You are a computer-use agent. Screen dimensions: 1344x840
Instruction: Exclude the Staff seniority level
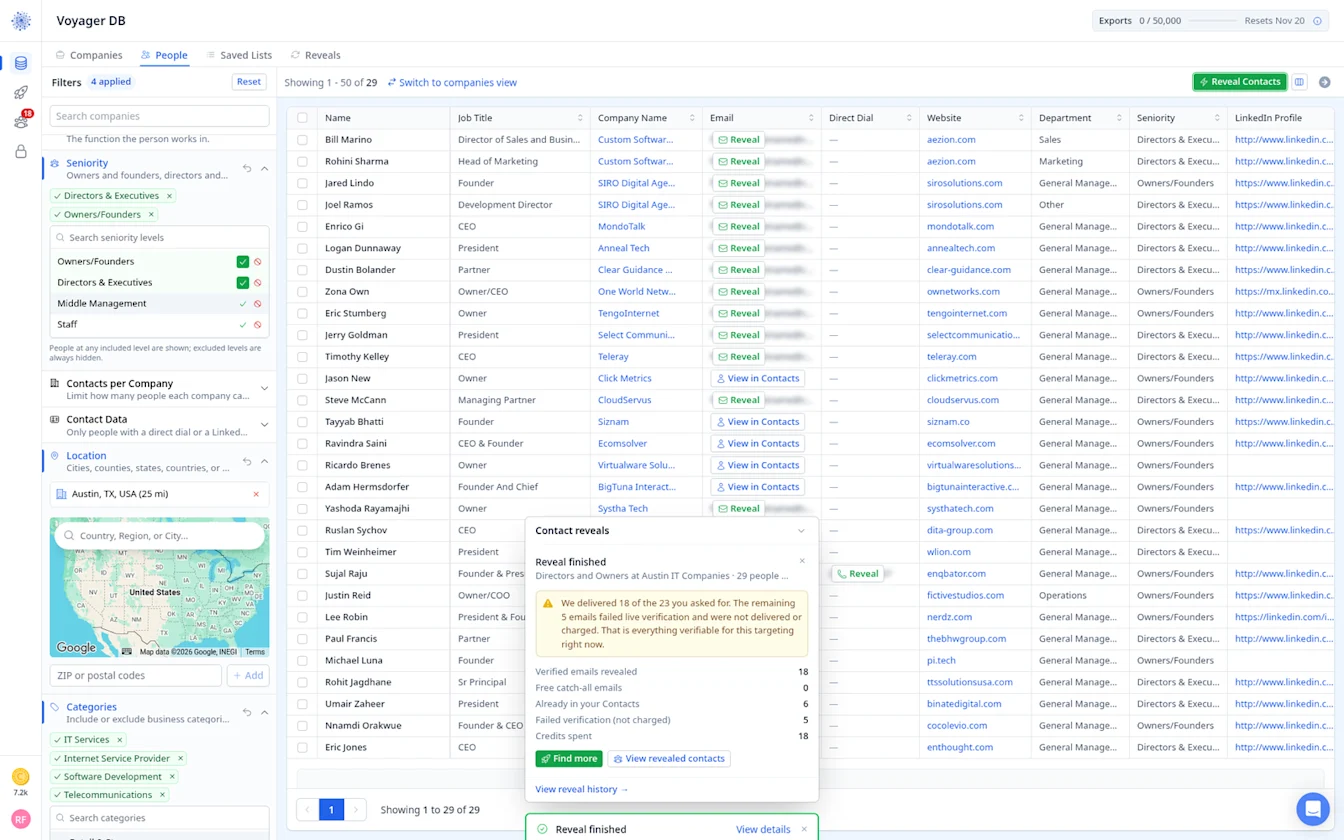tap(258, 325)
